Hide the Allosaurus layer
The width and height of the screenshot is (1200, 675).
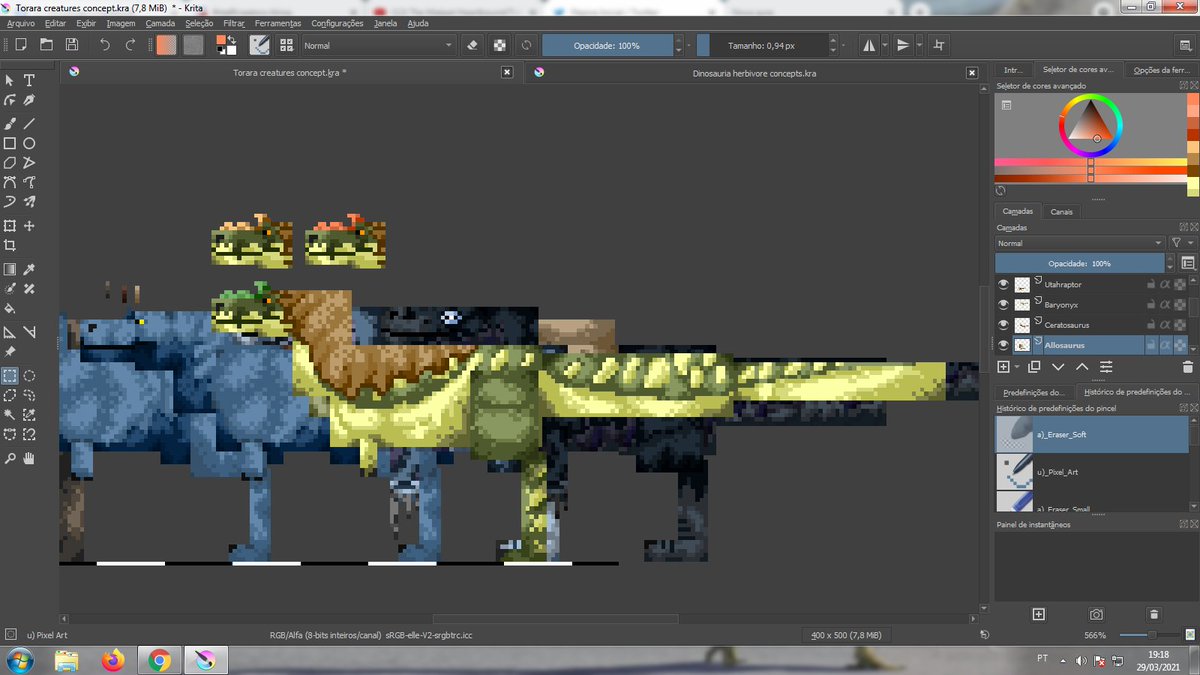[x=1004, y=345]
